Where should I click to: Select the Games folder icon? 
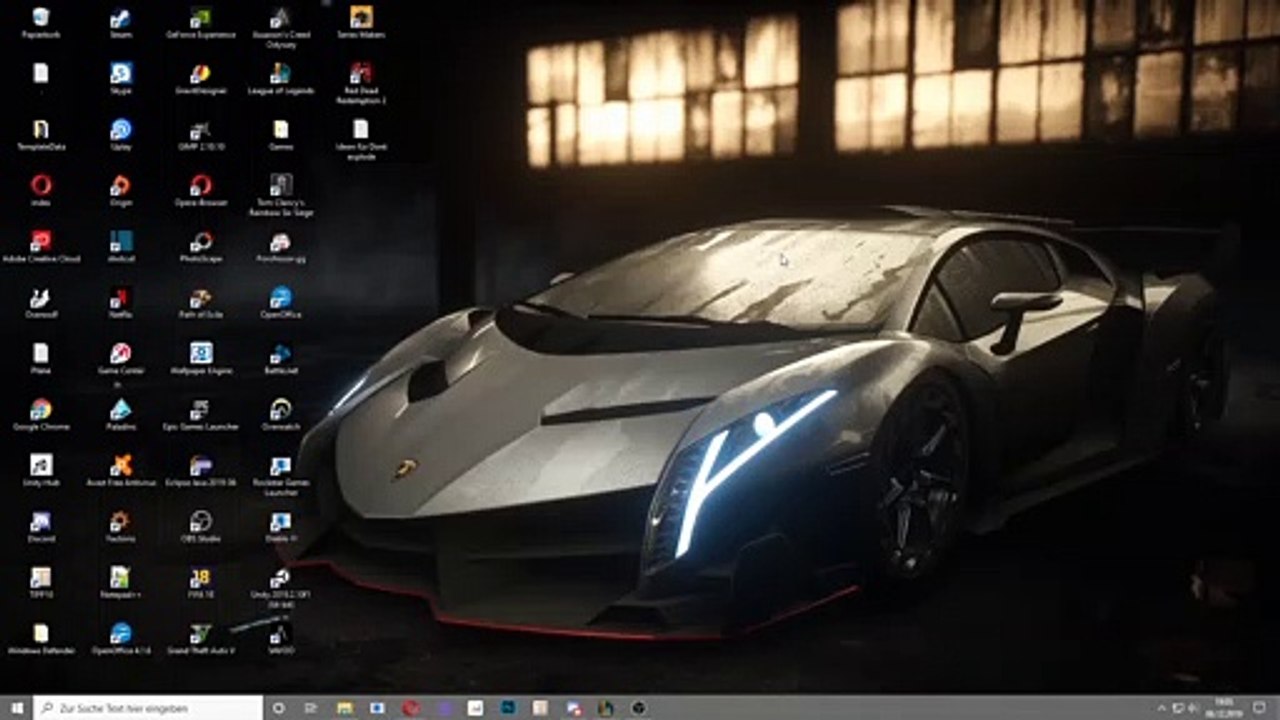coord(280,134)
